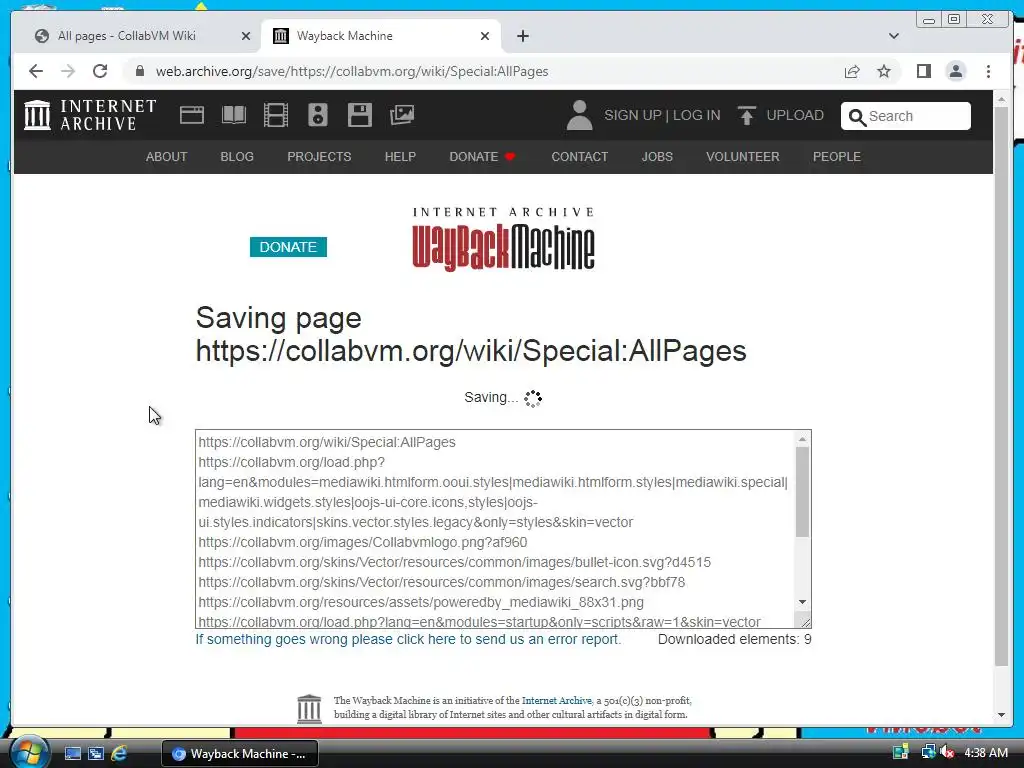This screenshot has width=1024, height=768.
Task: Open the Internet Archive footer link
Action: click(556, 701)
